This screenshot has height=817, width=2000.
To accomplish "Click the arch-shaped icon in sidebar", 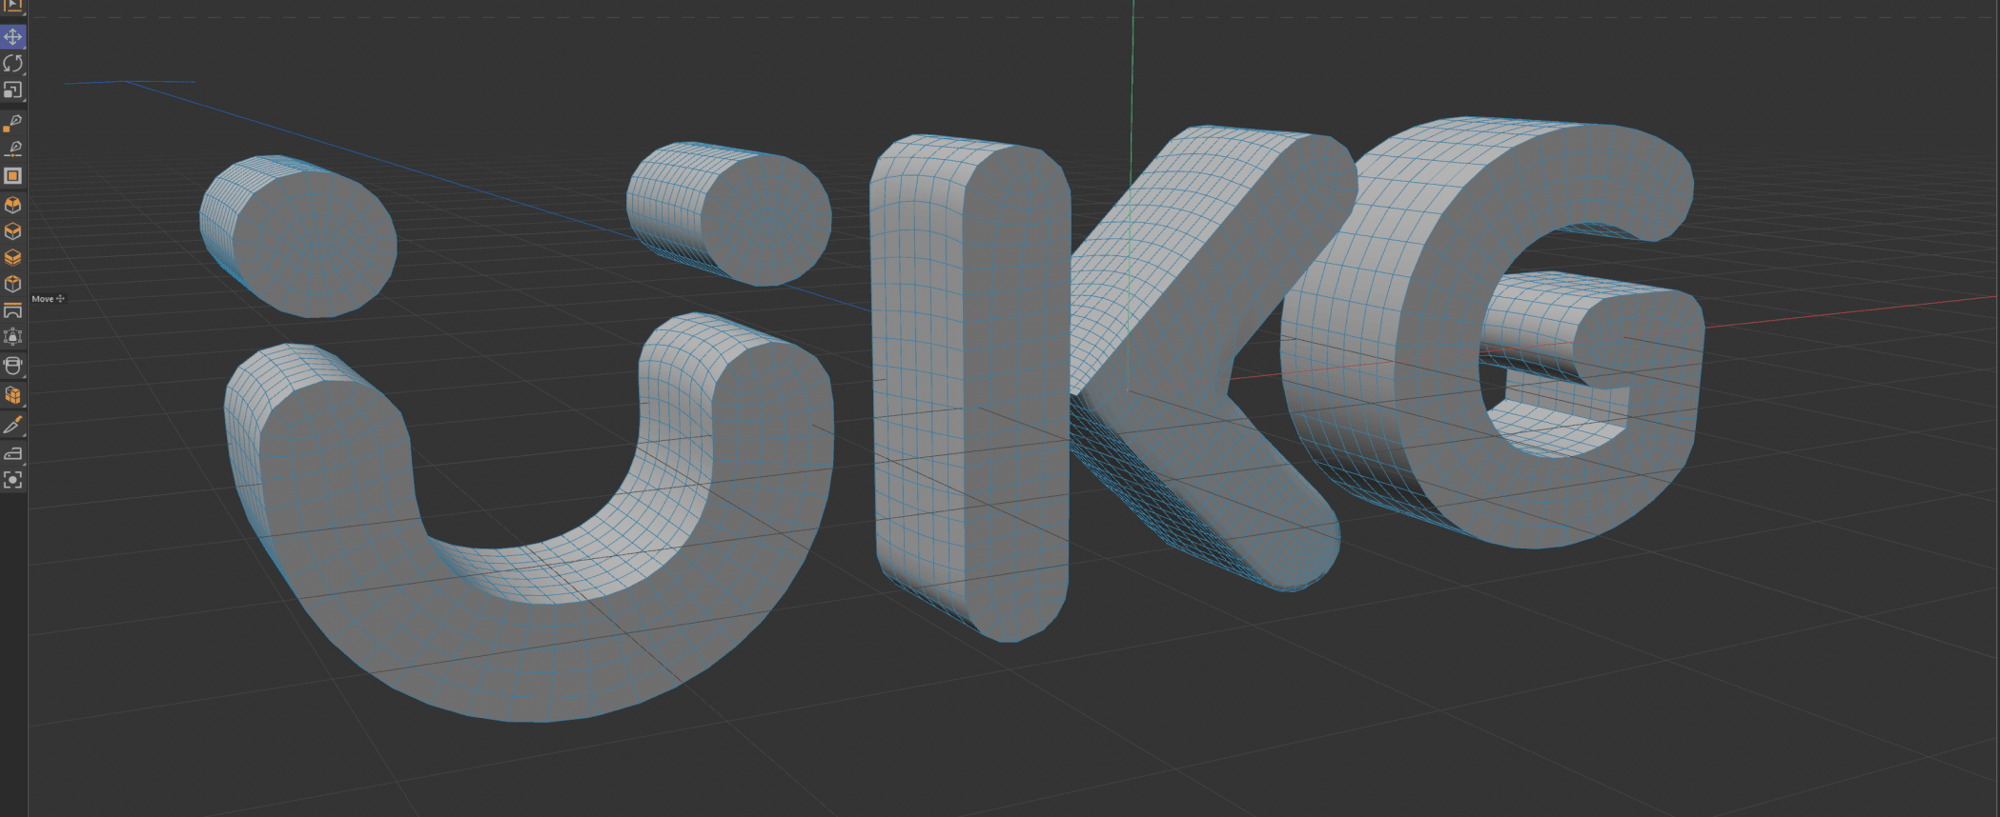I will (x=13, y=311).
